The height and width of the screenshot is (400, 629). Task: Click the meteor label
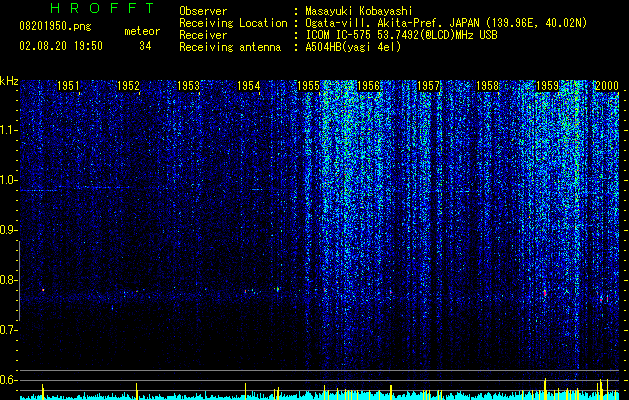coord(142,31)
